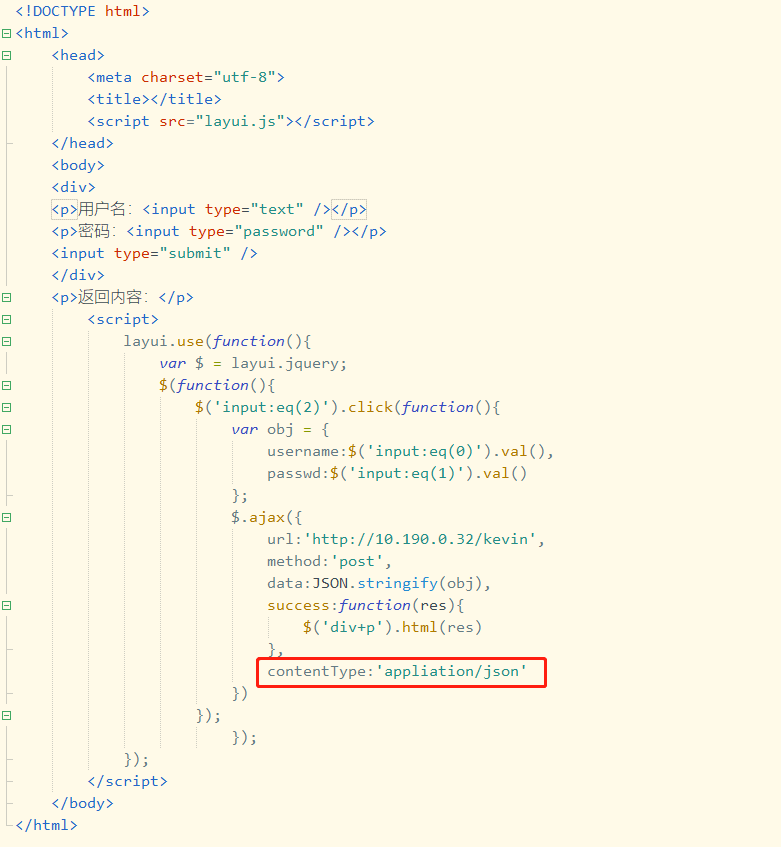The width and height of the screenshot is (781, 847).
Task: Click the passwd:$('input:eq(1)').val() line
Action: pyautogui.click(x=397, y=474)
